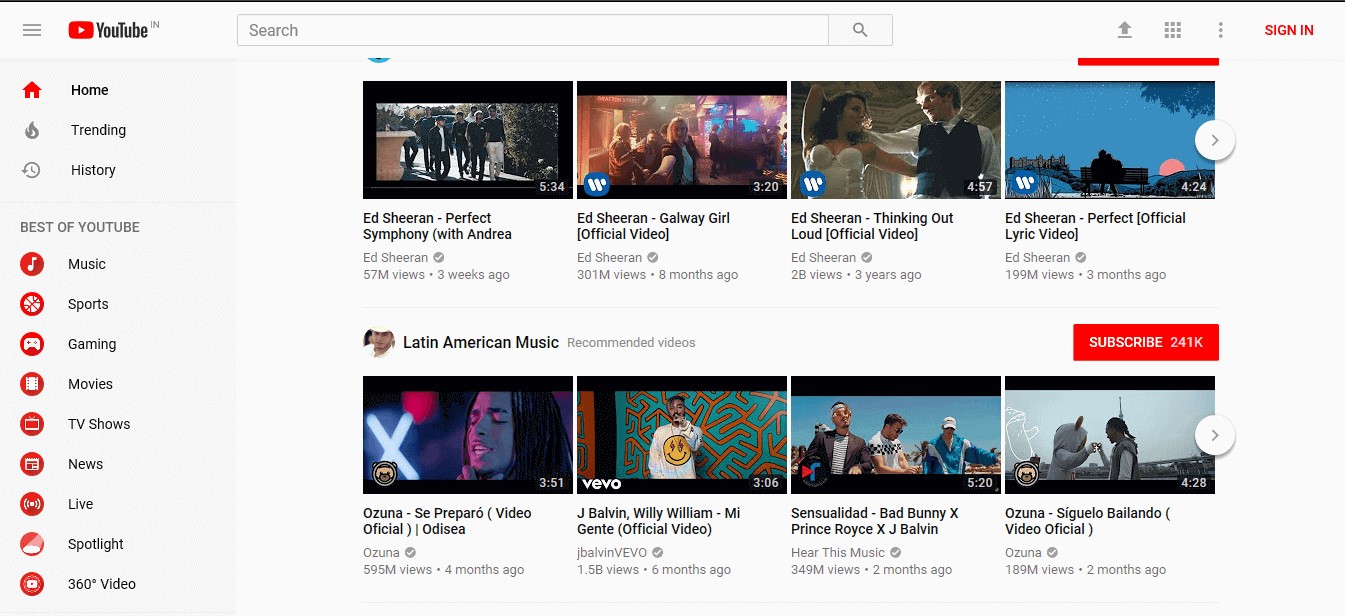Select Music under Best of YouTube

pyautogui.click(x=118, y=264)
